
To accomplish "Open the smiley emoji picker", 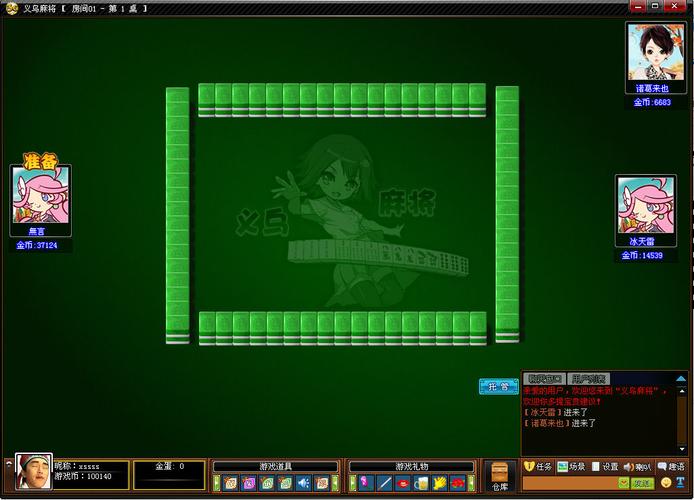I will pos(666,483).
